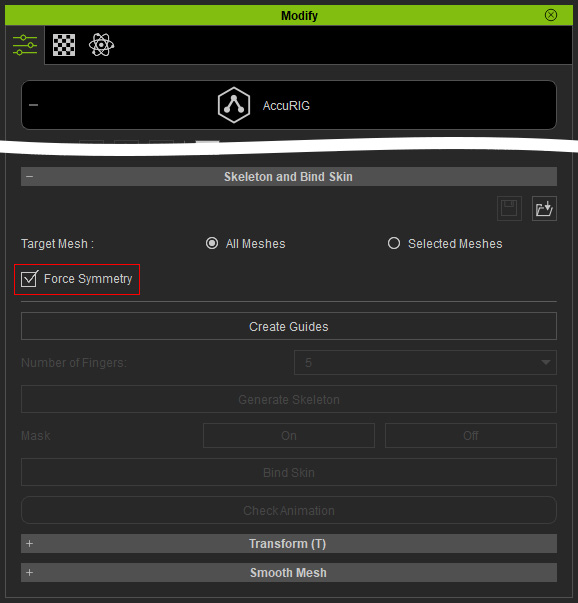Click the Create Guides button
Image resolution: width=578 pixels, height=603 pixels.
[289, 326]
